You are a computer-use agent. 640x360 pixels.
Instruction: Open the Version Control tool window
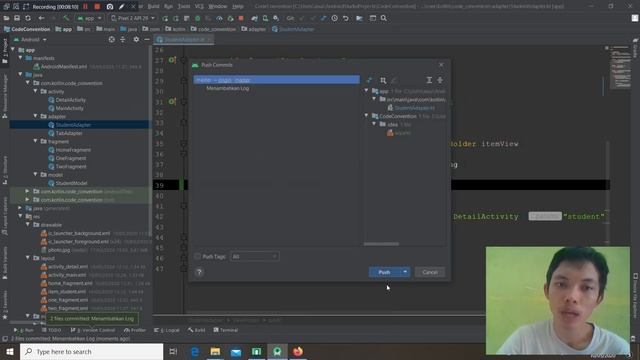[93, 330]
